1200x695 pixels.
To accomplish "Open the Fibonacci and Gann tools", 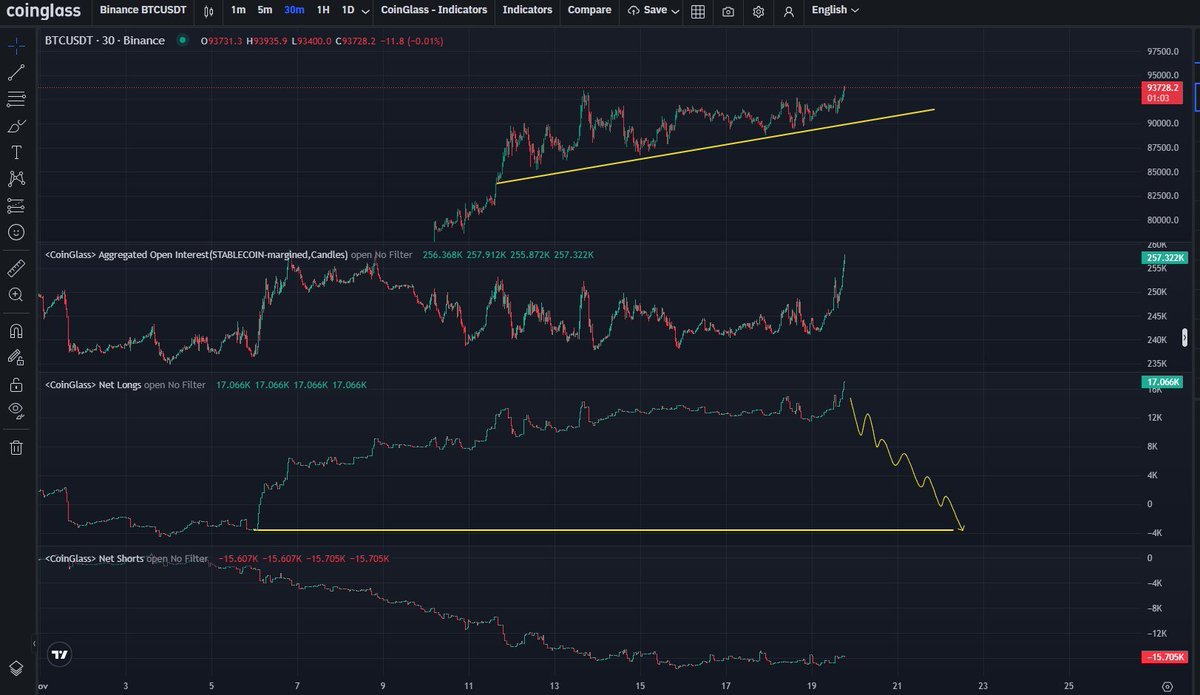I will coord(16,99).
